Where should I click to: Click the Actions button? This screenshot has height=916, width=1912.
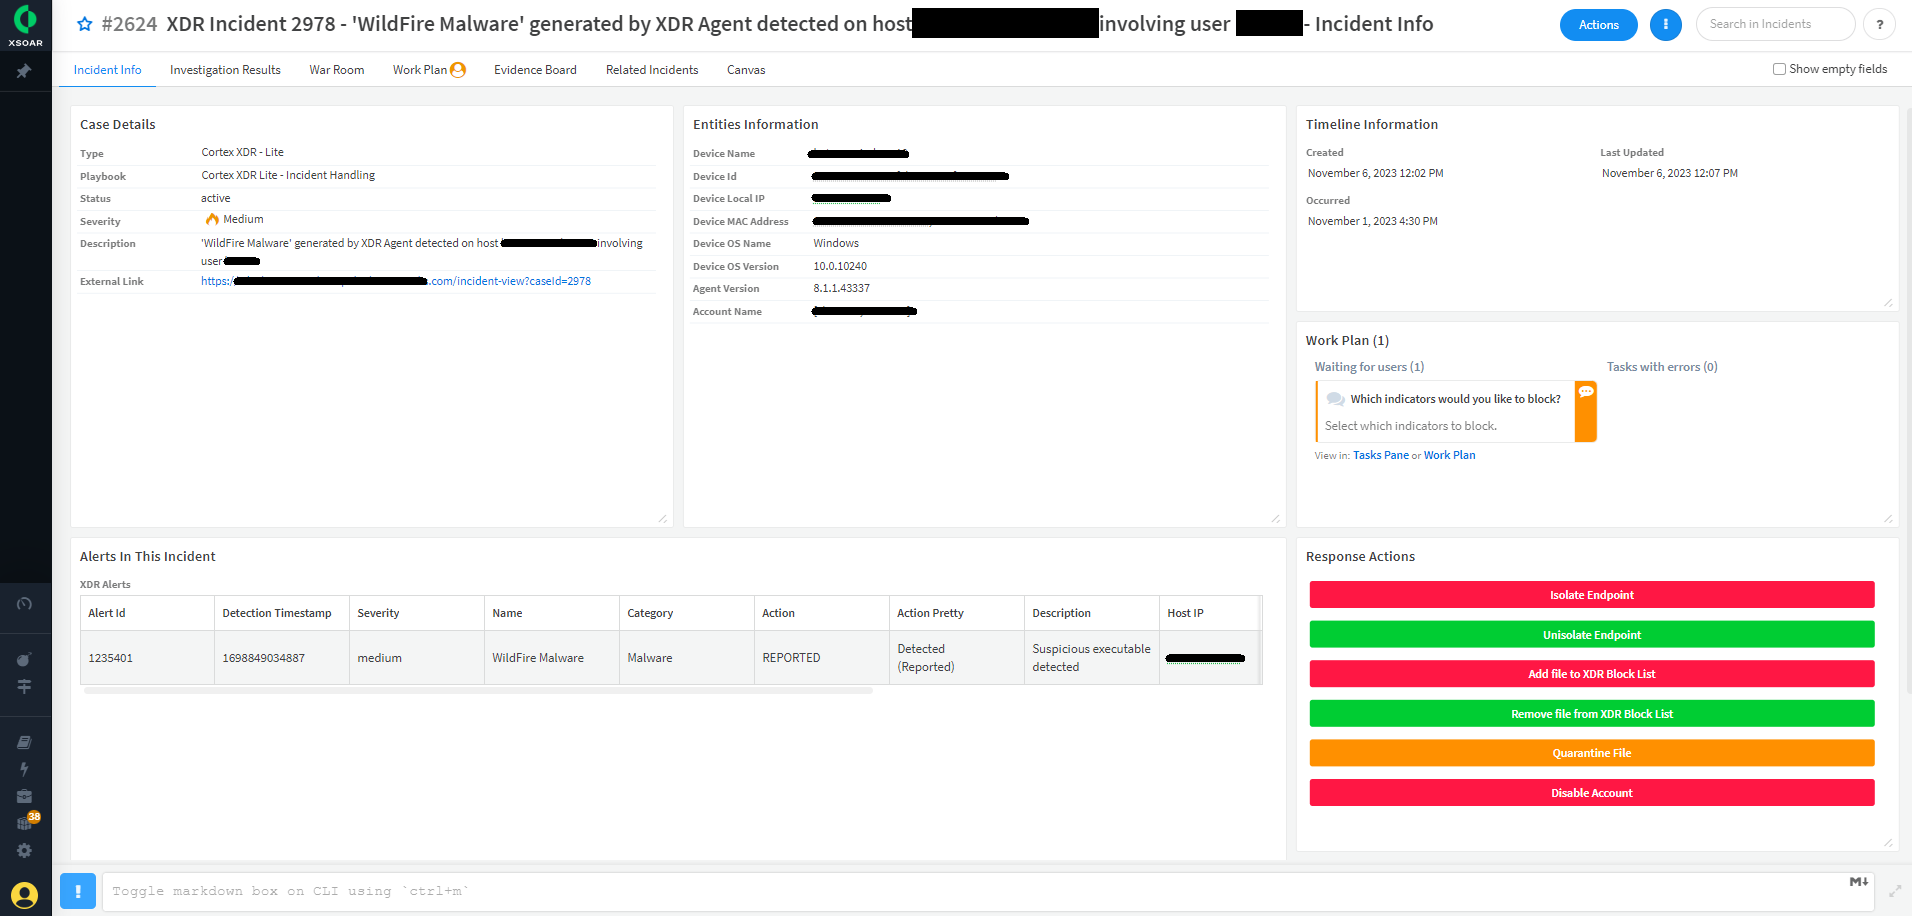[1598, 25]
